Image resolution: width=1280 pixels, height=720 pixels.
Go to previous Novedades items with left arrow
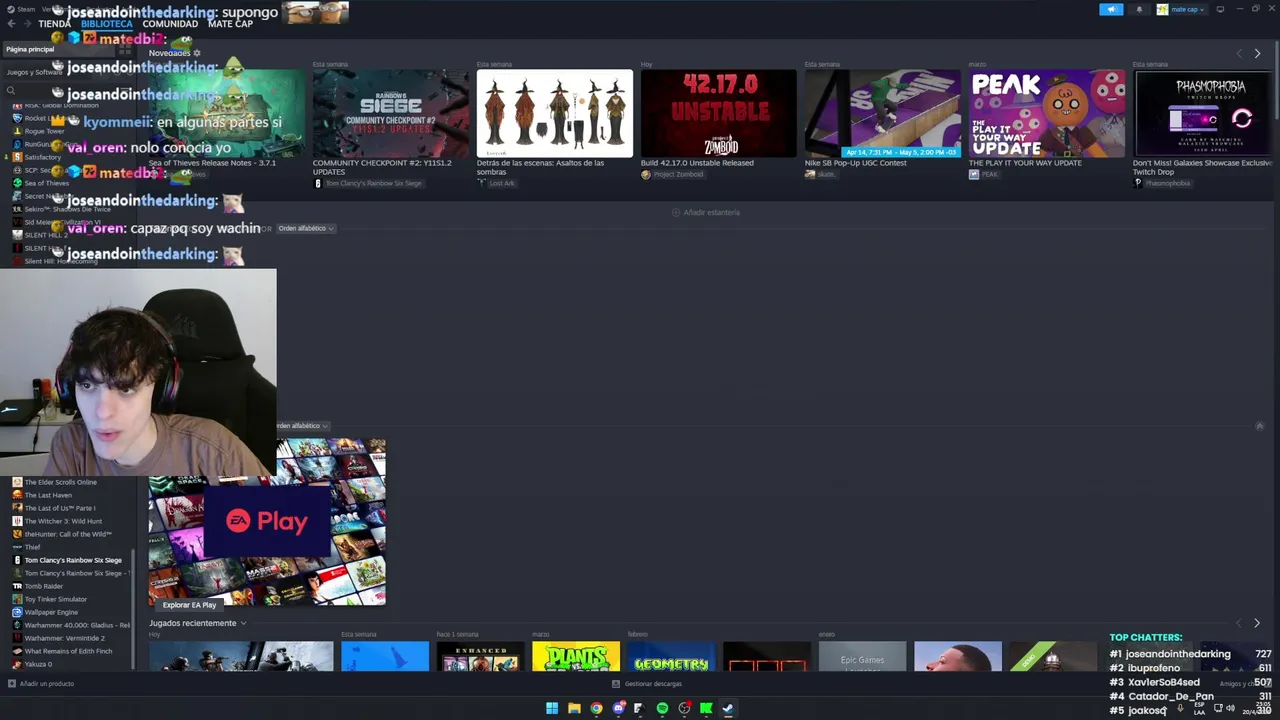1239,53
